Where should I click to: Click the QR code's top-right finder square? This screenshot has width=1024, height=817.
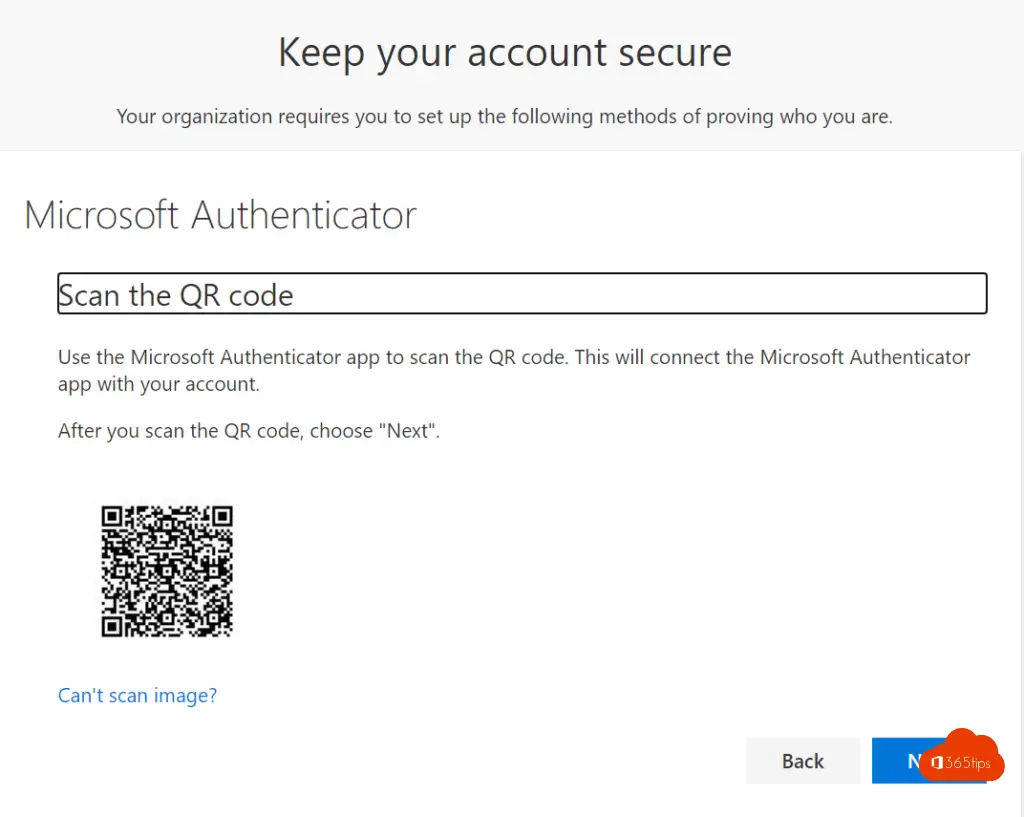click(222, 517)
